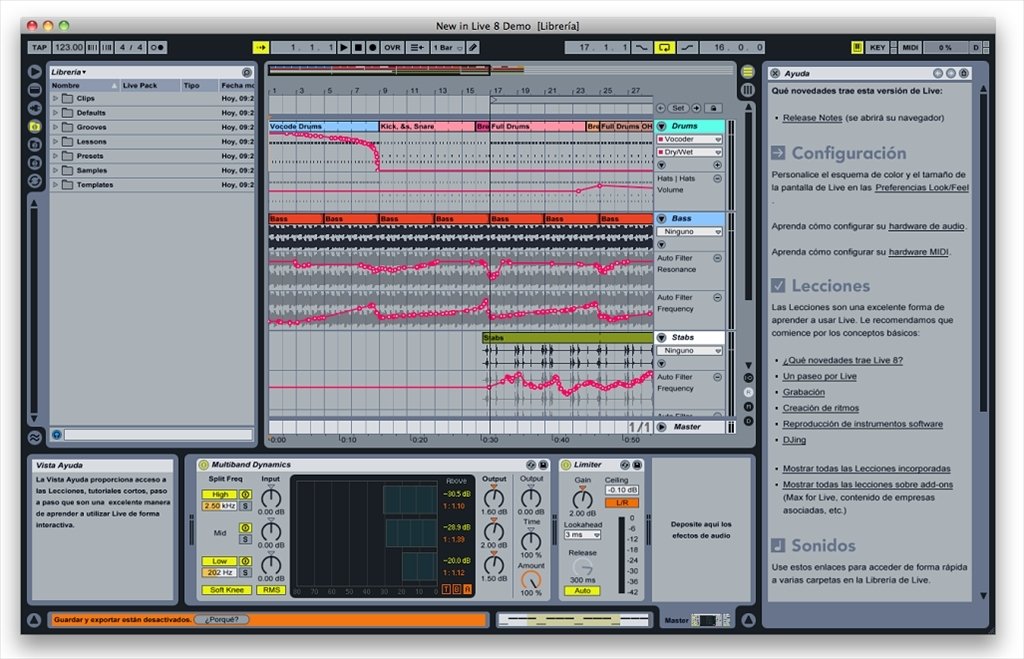The height and width of the screenshot is (659, 1024).
Task: Click the Limiter Auto release button
Action: point(582,590)
